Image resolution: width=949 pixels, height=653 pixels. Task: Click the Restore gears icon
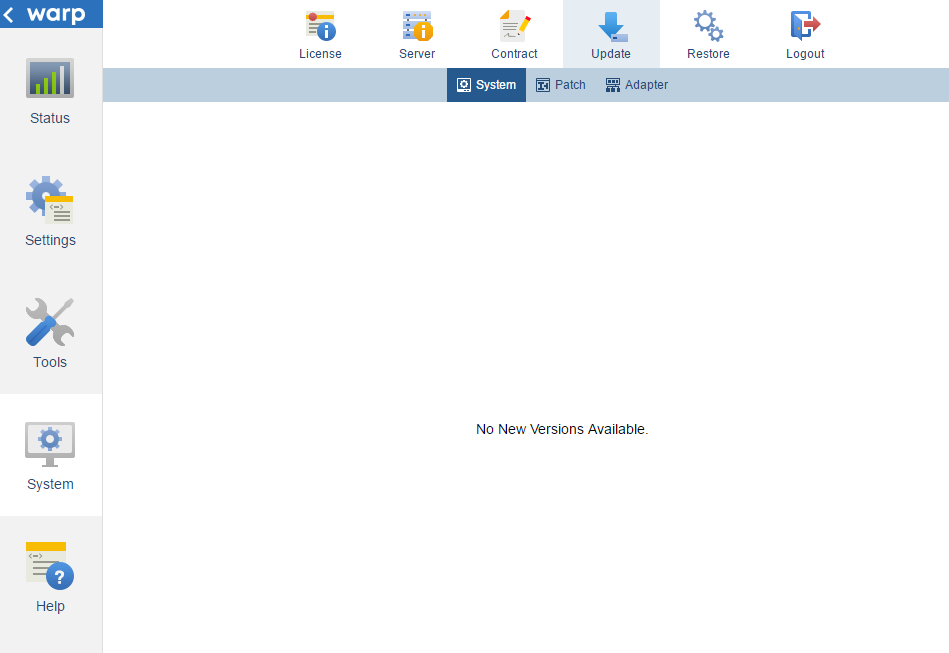[708, 25]
